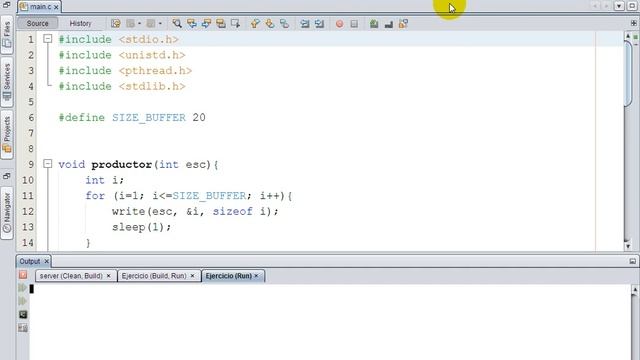Click the green toolbar icon after macro buttons

[374, 24]
